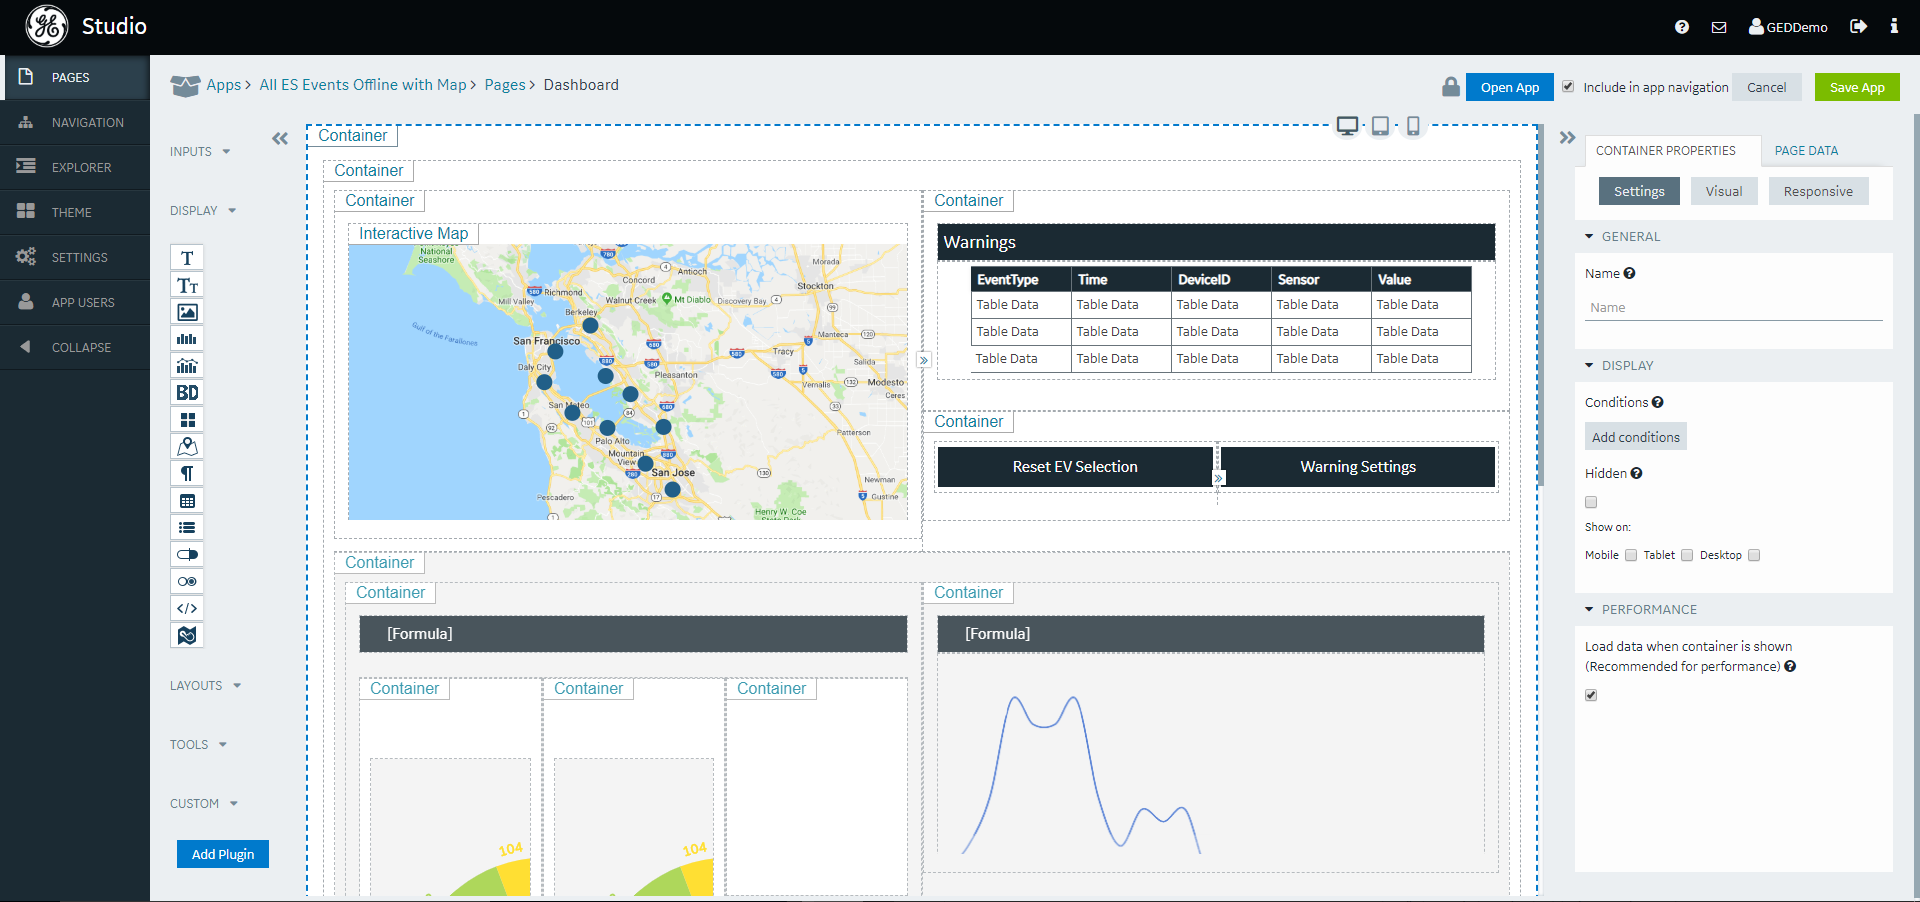
Task: Switch to mobile phone preview mode
Action: pos(1413,126)
